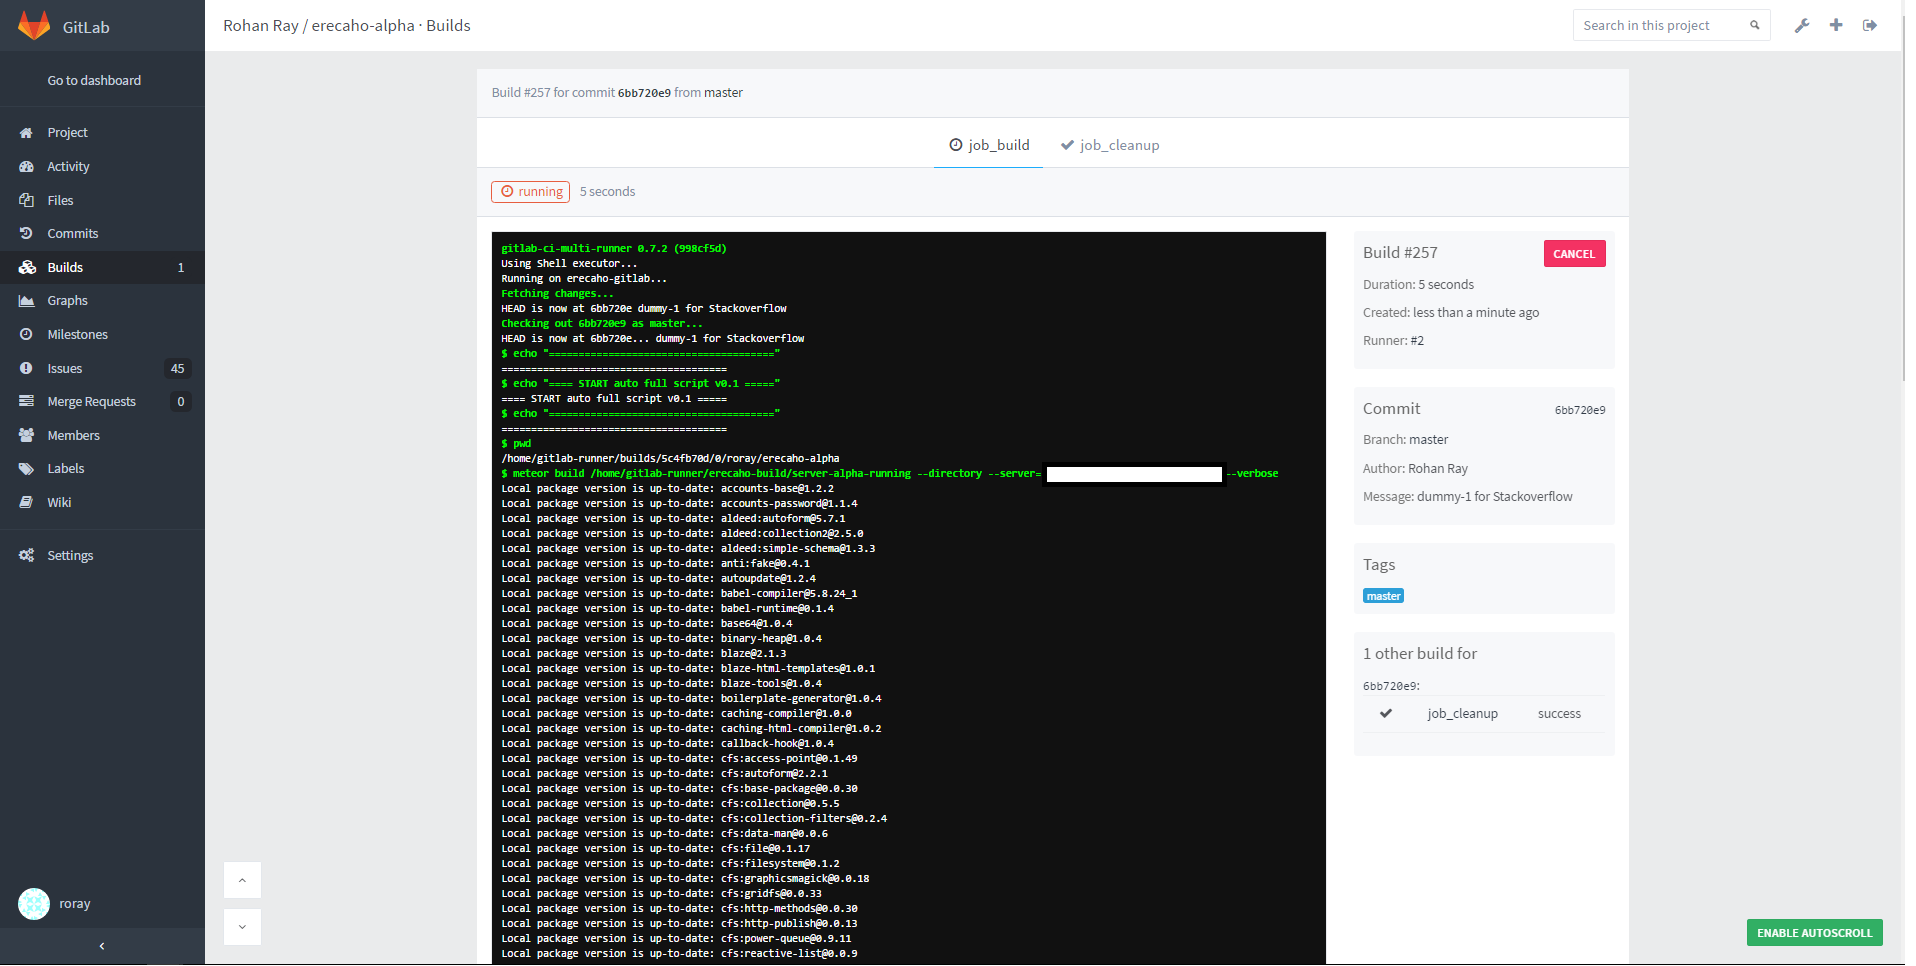Switch to the job_build tab
The height and width of the screenshot is (966, 1916).
pos(989,145)
